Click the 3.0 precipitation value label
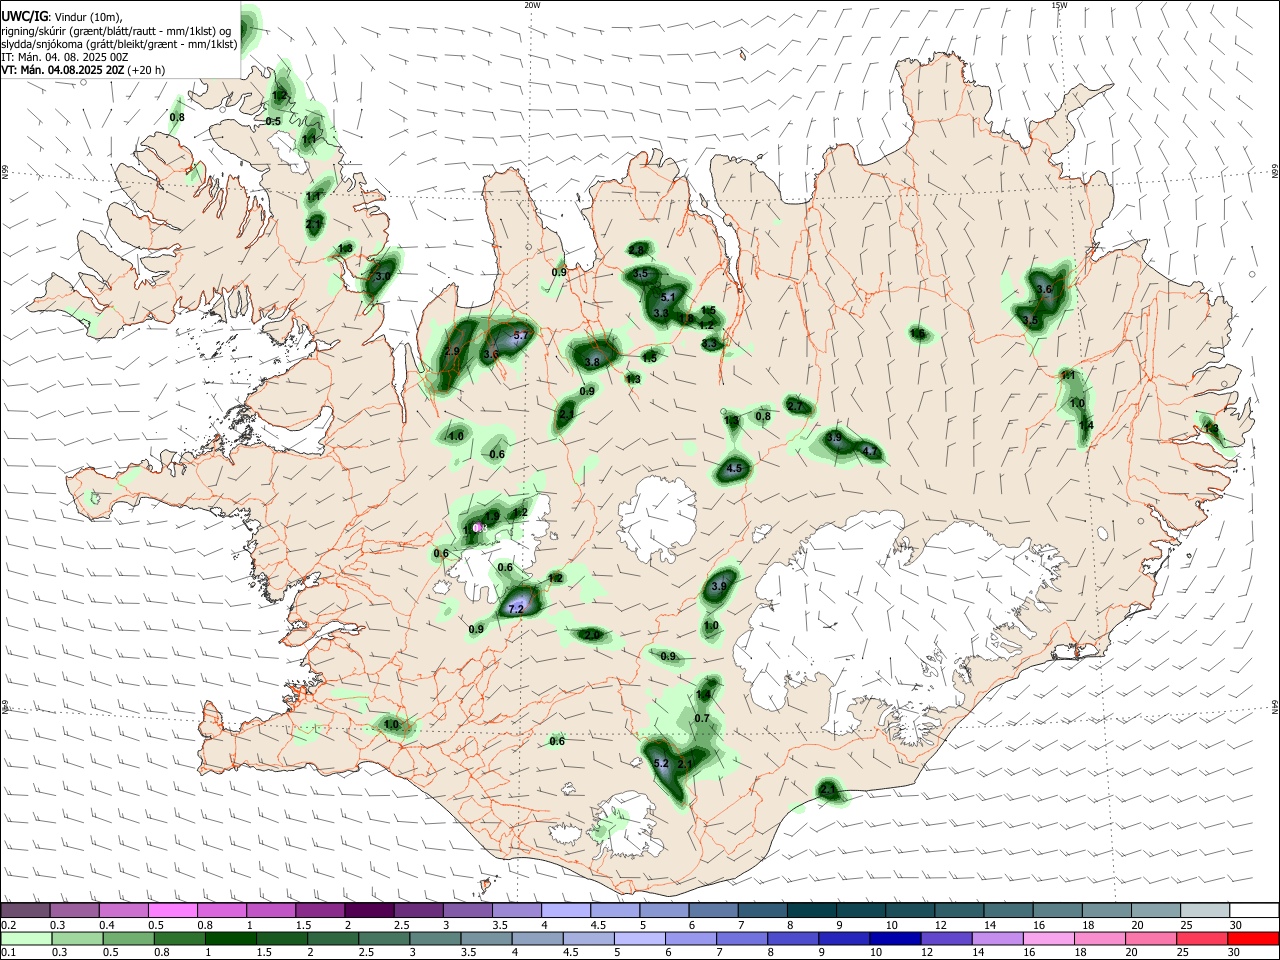1280x960 pixels. coord(382,276)
